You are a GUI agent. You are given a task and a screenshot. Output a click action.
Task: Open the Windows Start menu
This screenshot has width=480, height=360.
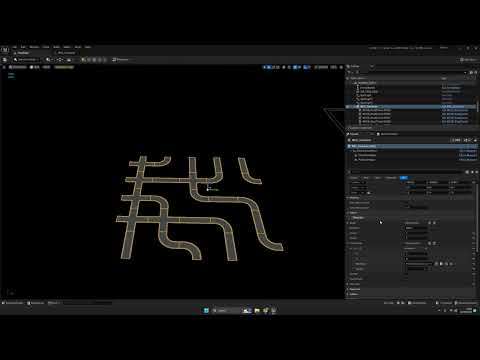tap(206, 310)
